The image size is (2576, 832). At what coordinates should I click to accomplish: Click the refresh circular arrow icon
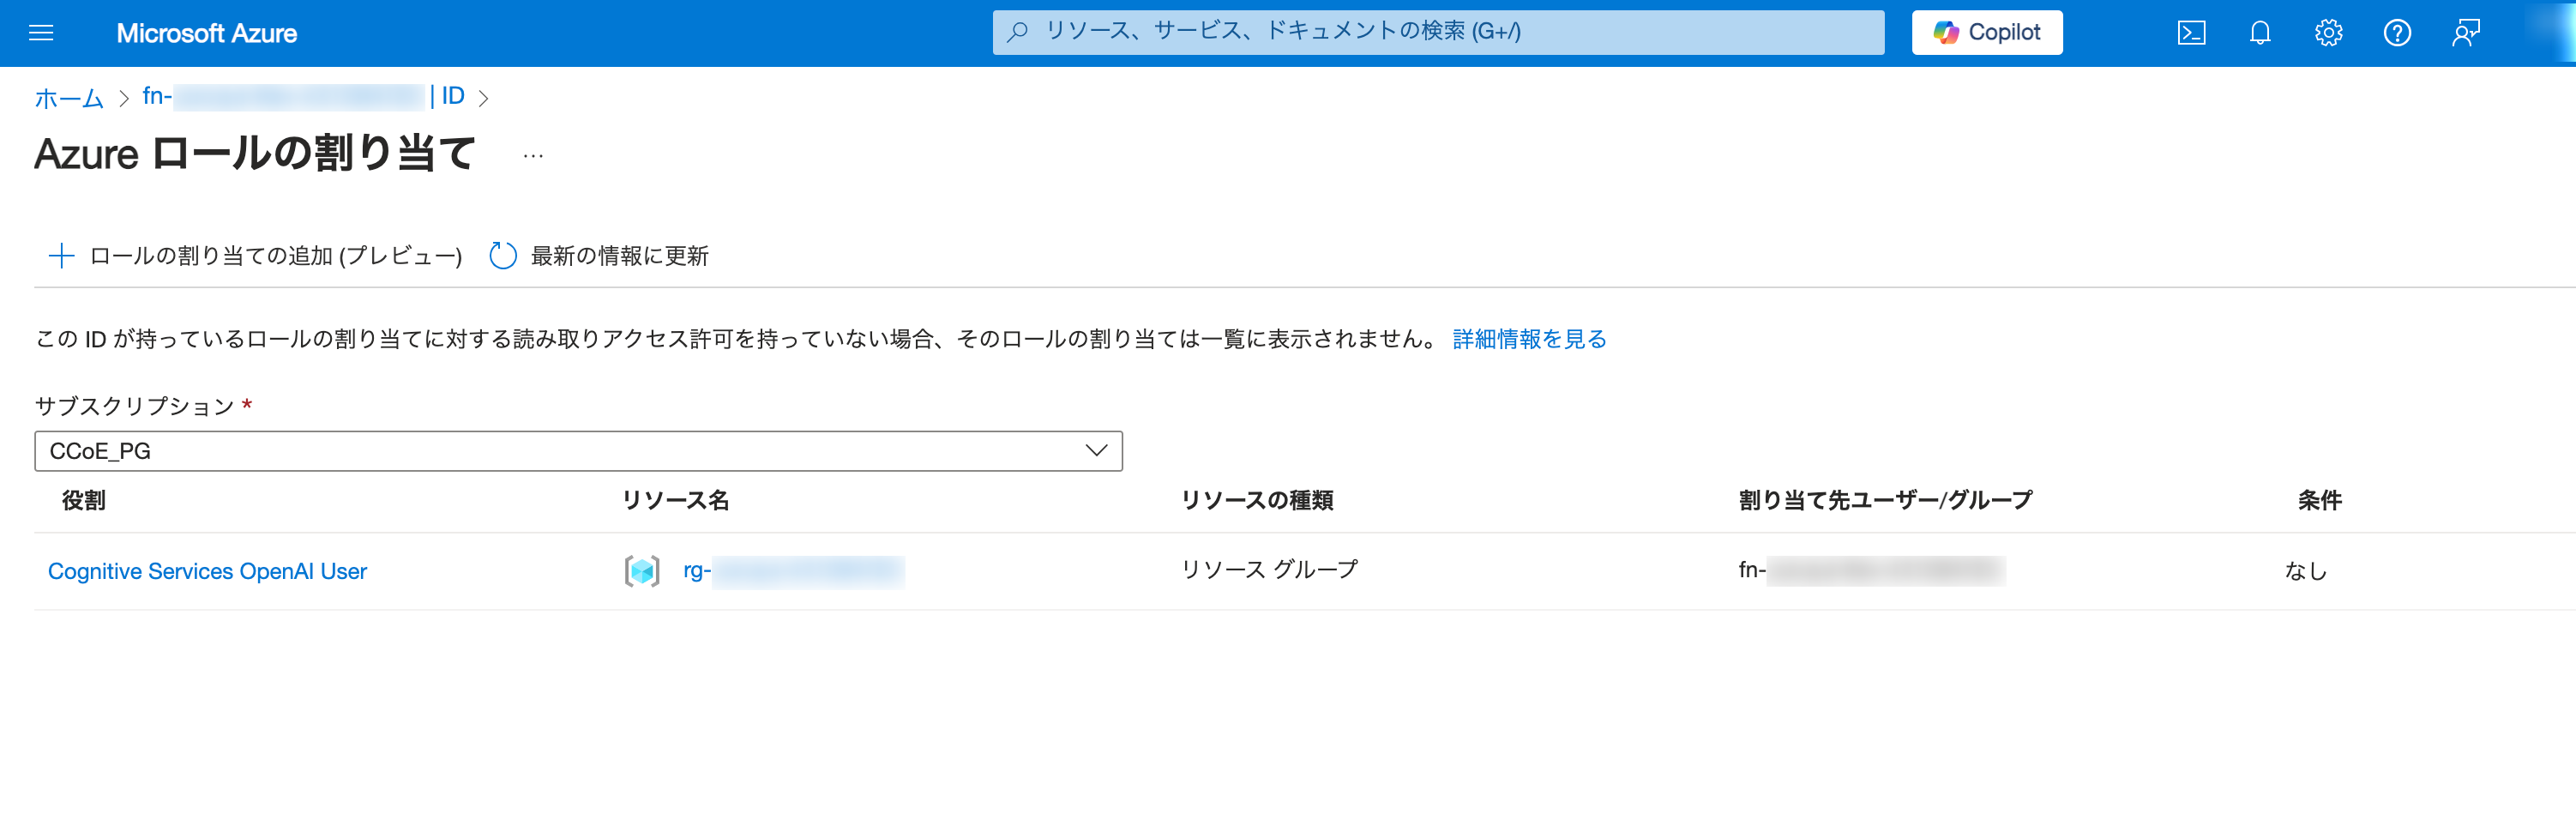[x=502, y=256]
